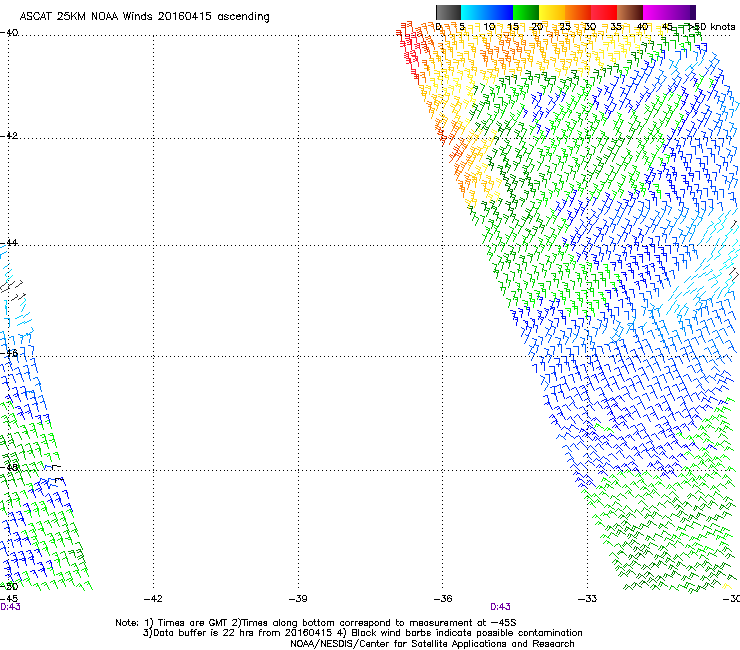Choose the yellow 20-25 knots legend swatch
Viewport: 740px width, 650px height.
click(552, 12)
